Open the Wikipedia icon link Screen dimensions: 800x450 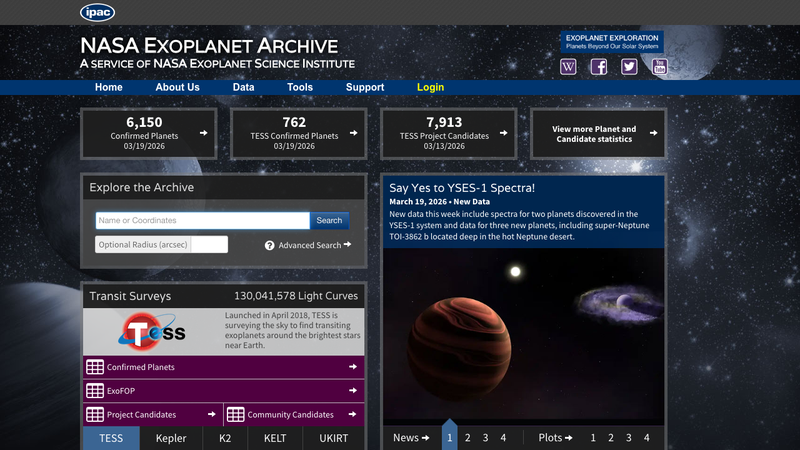coord(568,66)
